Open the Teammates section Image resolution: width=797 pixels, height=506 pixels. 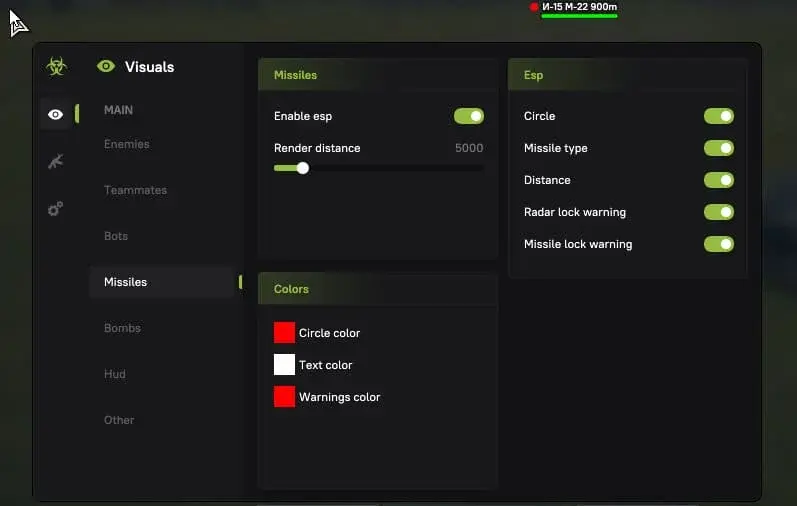pos(135,190)
